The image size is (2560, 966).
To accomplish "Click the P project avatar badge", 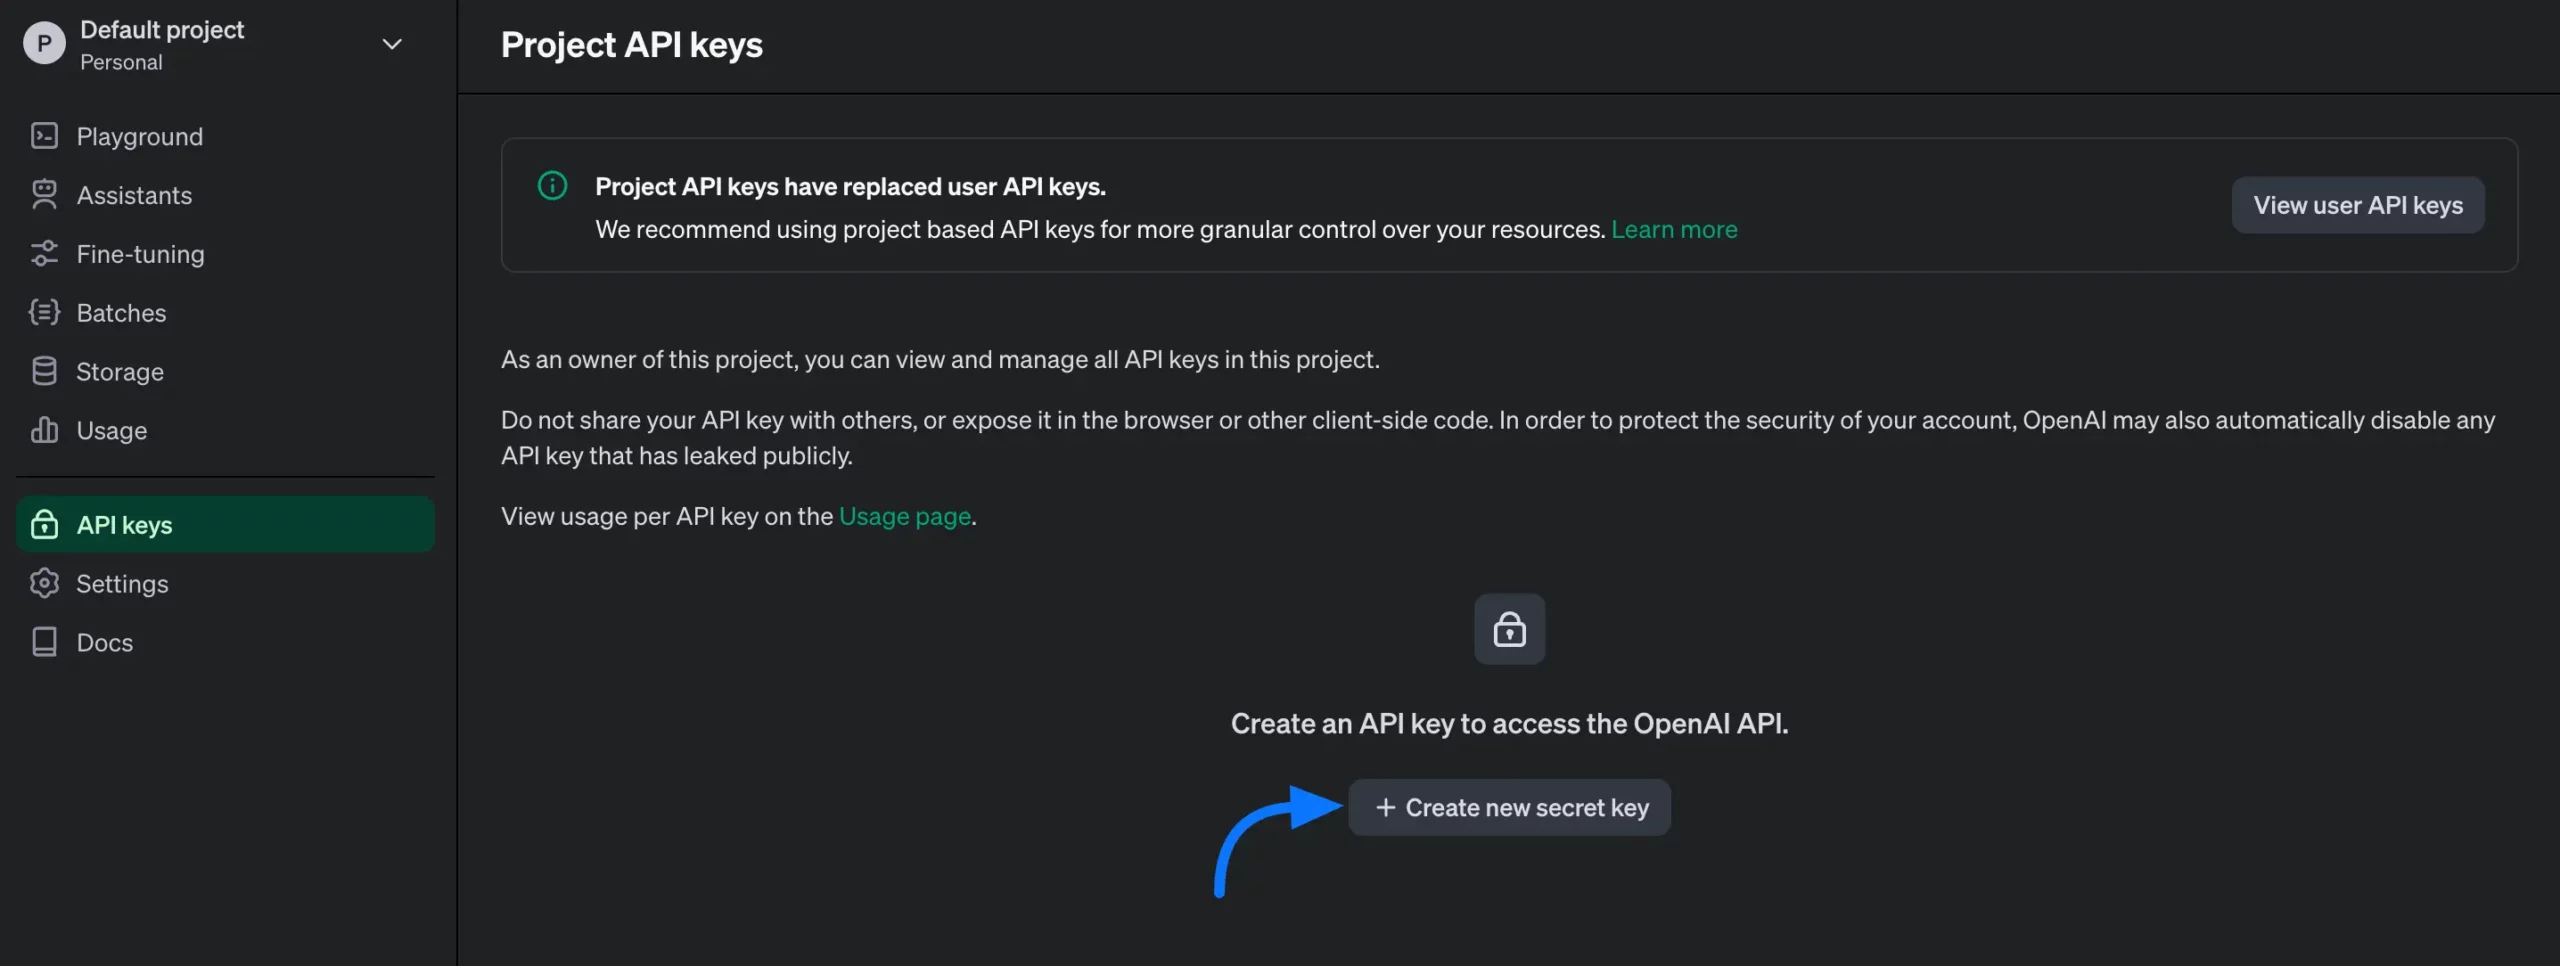I will pyautogui.click(x=44, y=42).
